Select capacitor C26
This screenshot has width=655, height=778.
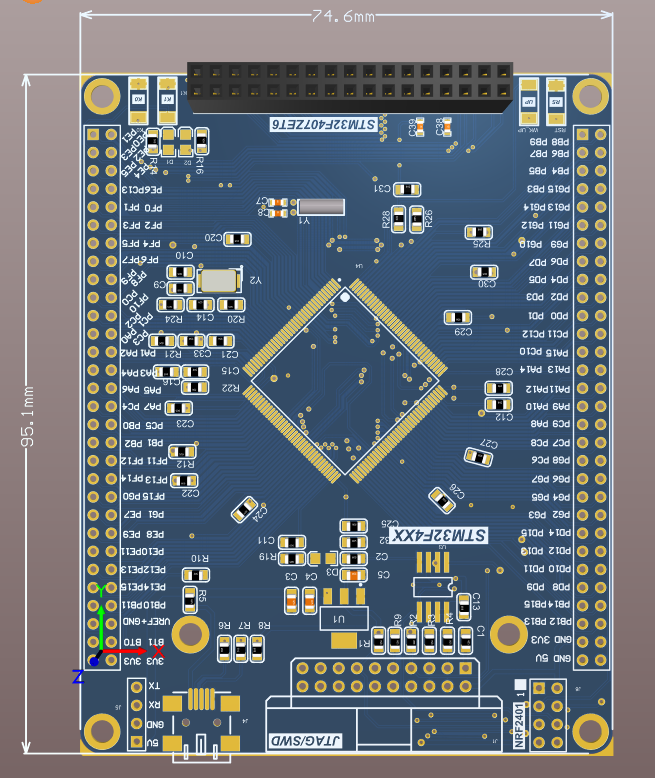[442, 500]
